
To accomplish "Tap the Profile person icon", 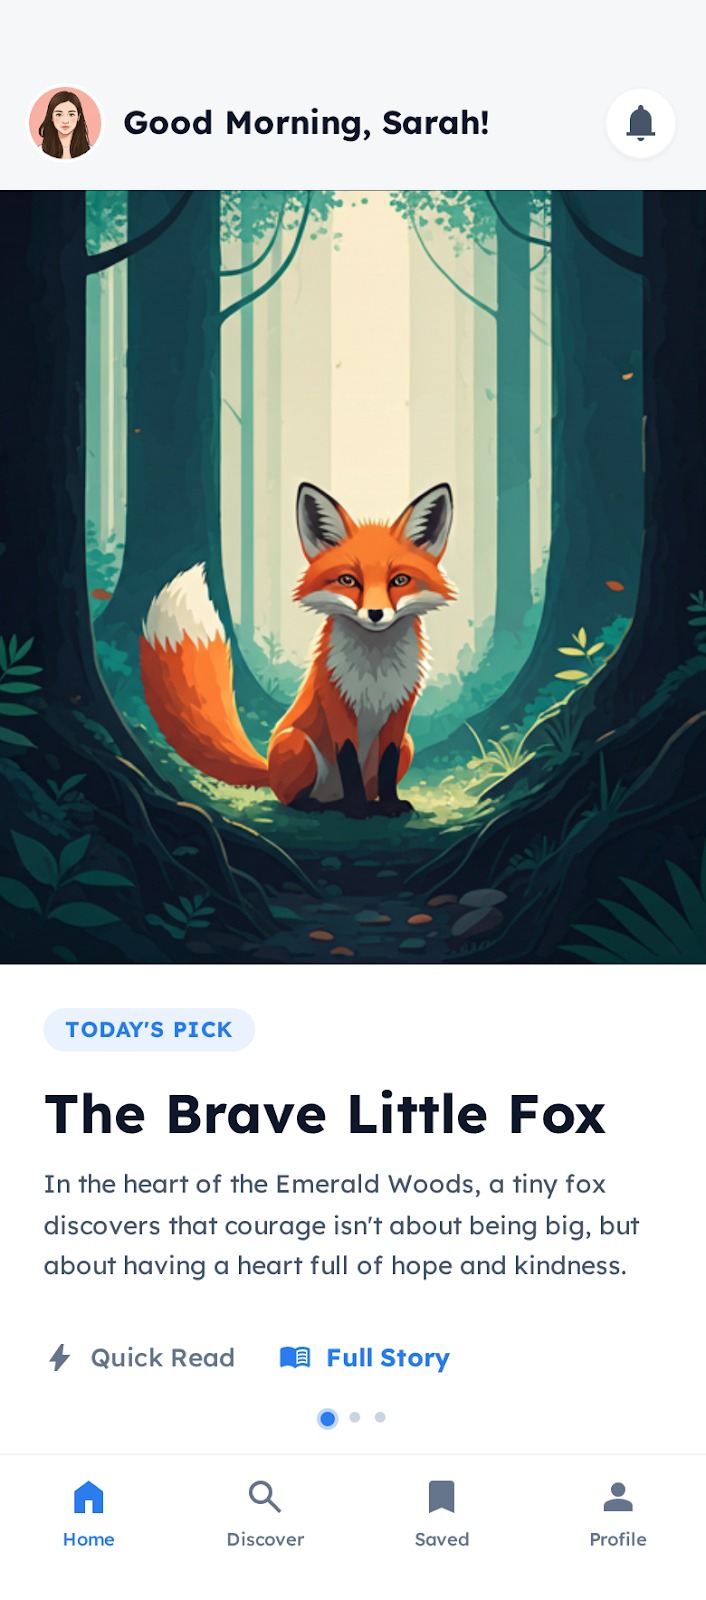I will [x=618, y=1497].
